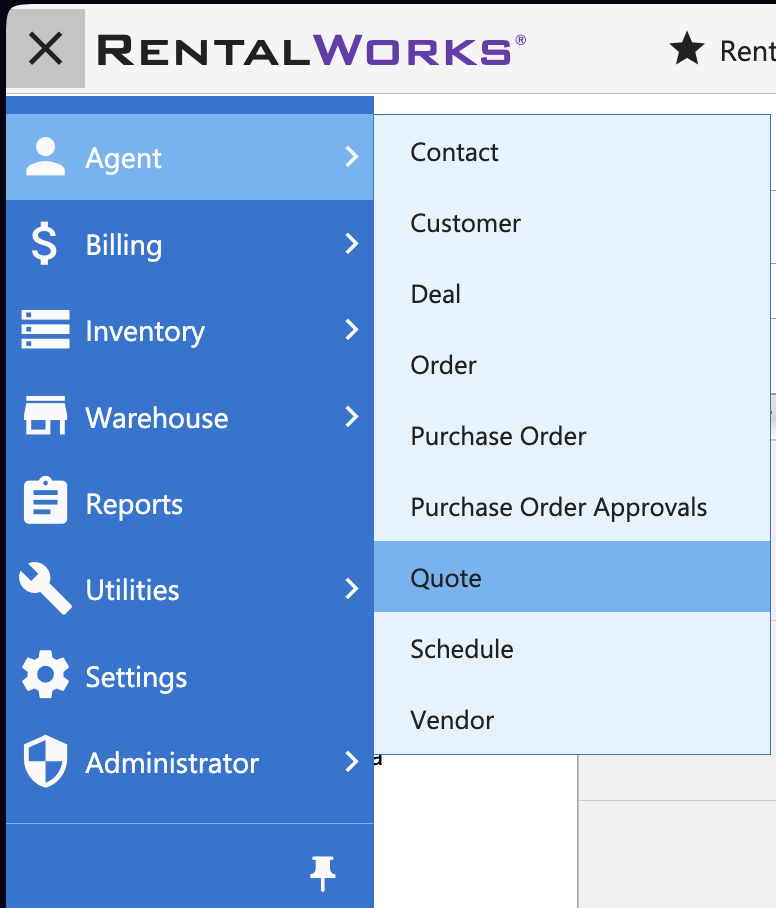Click the Billing dollar sign icon
This screenshot has width=776, height=908.
[x=44, y=243]
